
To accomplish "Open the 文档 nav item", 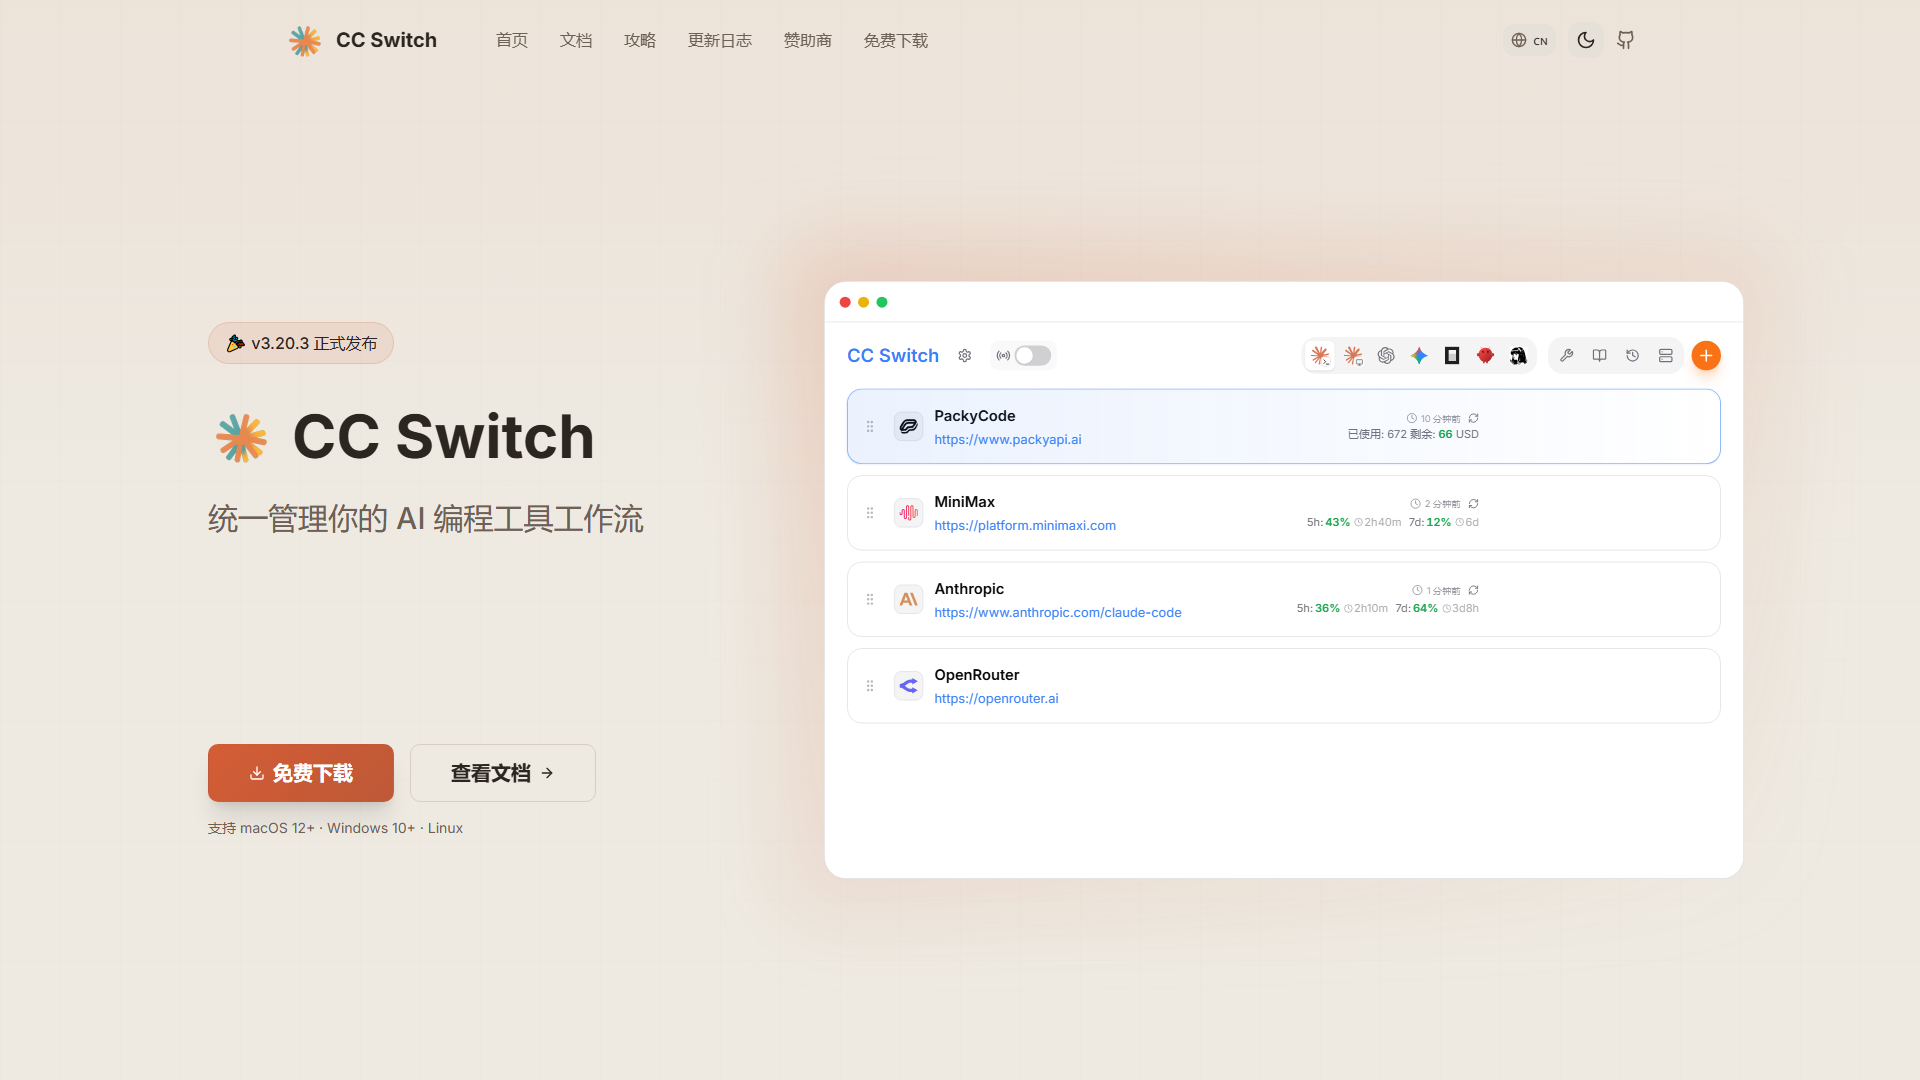I will (576, 40).
